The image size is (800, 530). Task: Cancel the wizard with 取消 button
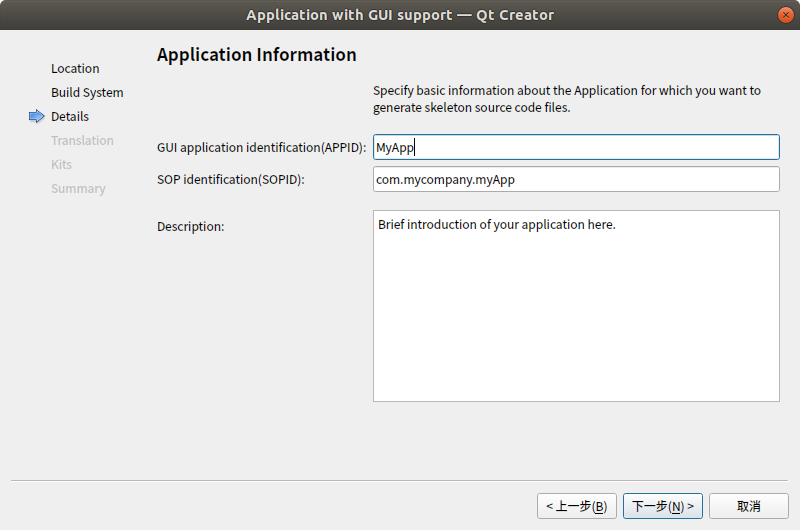749,506
